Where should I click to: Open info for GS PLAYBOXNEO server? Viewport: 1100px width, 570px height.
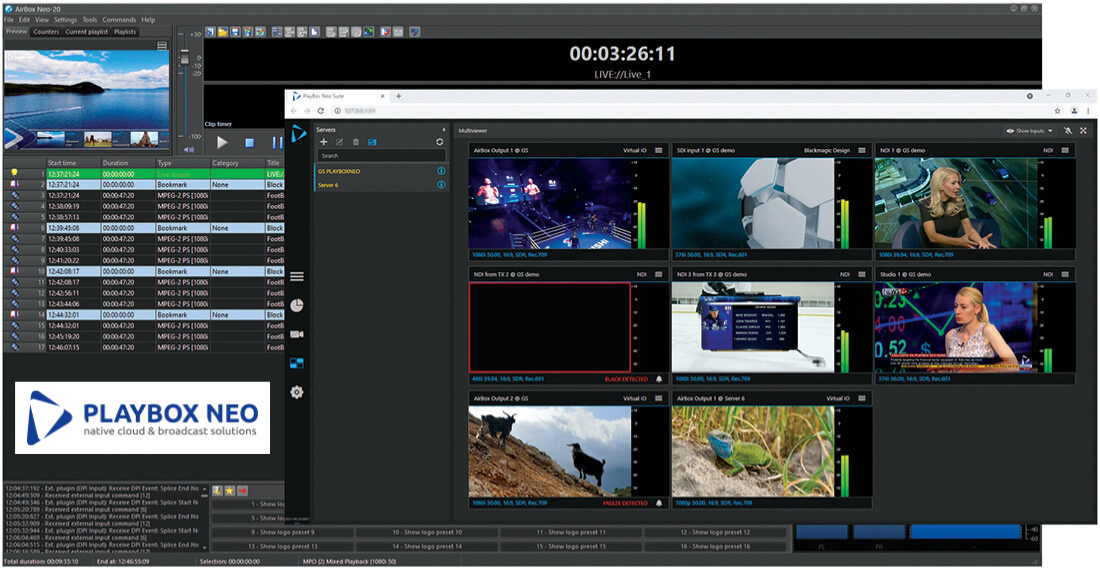(x=441, y=171)
